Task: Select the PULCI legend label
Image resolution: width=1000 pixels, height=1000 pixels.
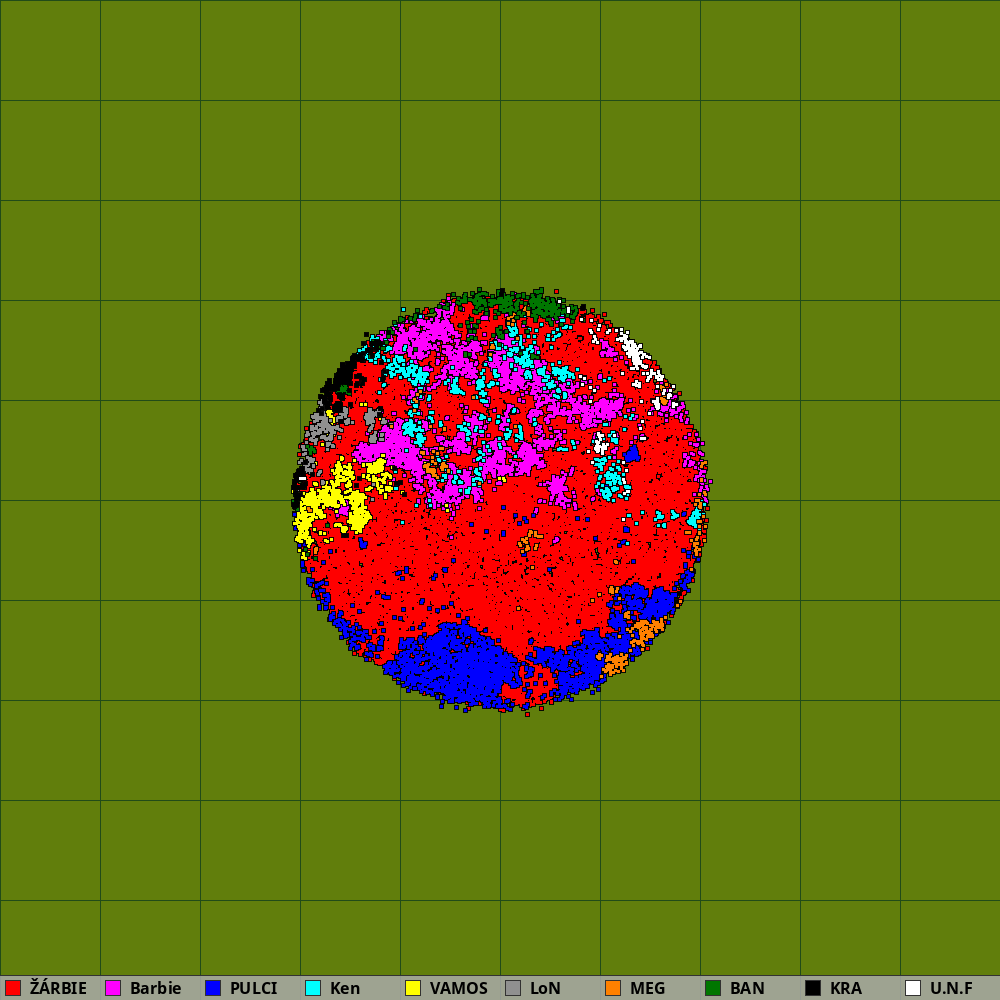Action: tap(254, 988)
